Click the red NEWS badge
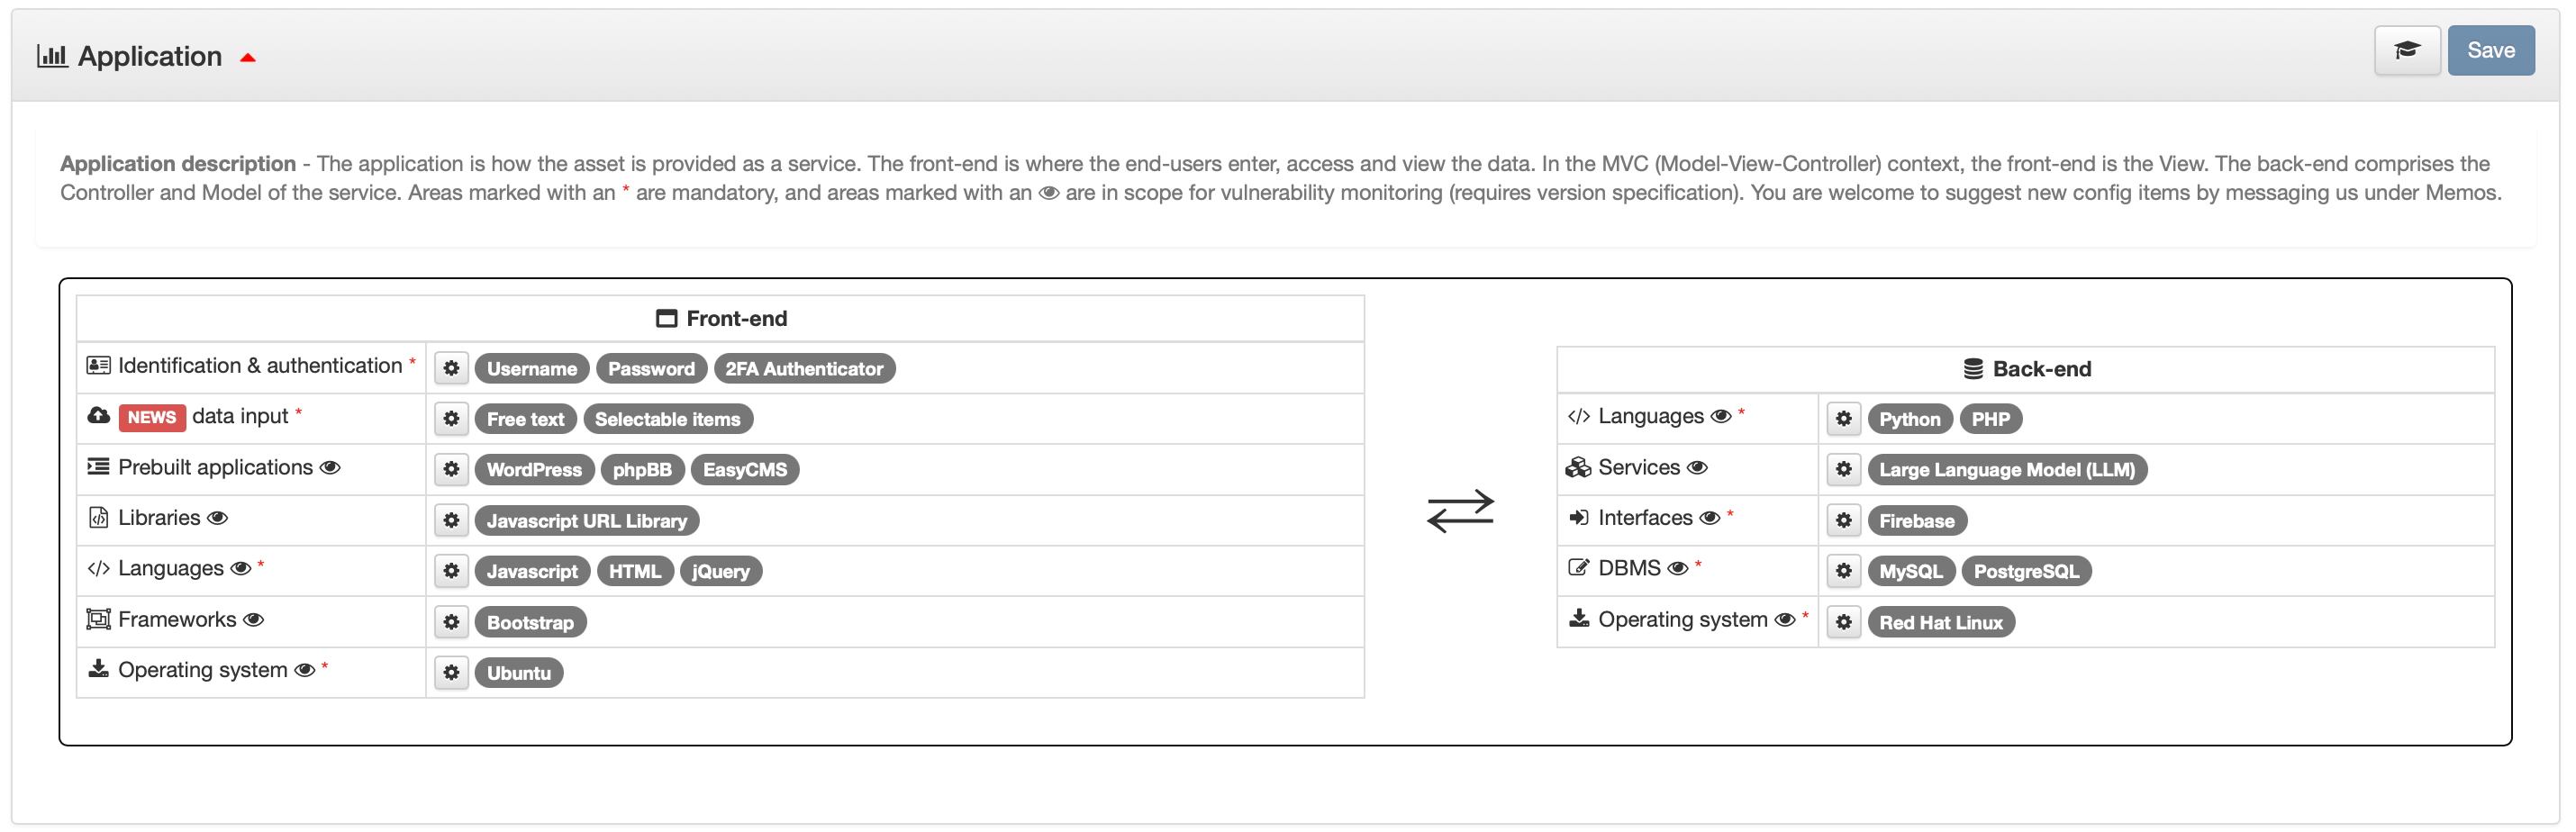The image size is (2576, 832). coord(151,417)
